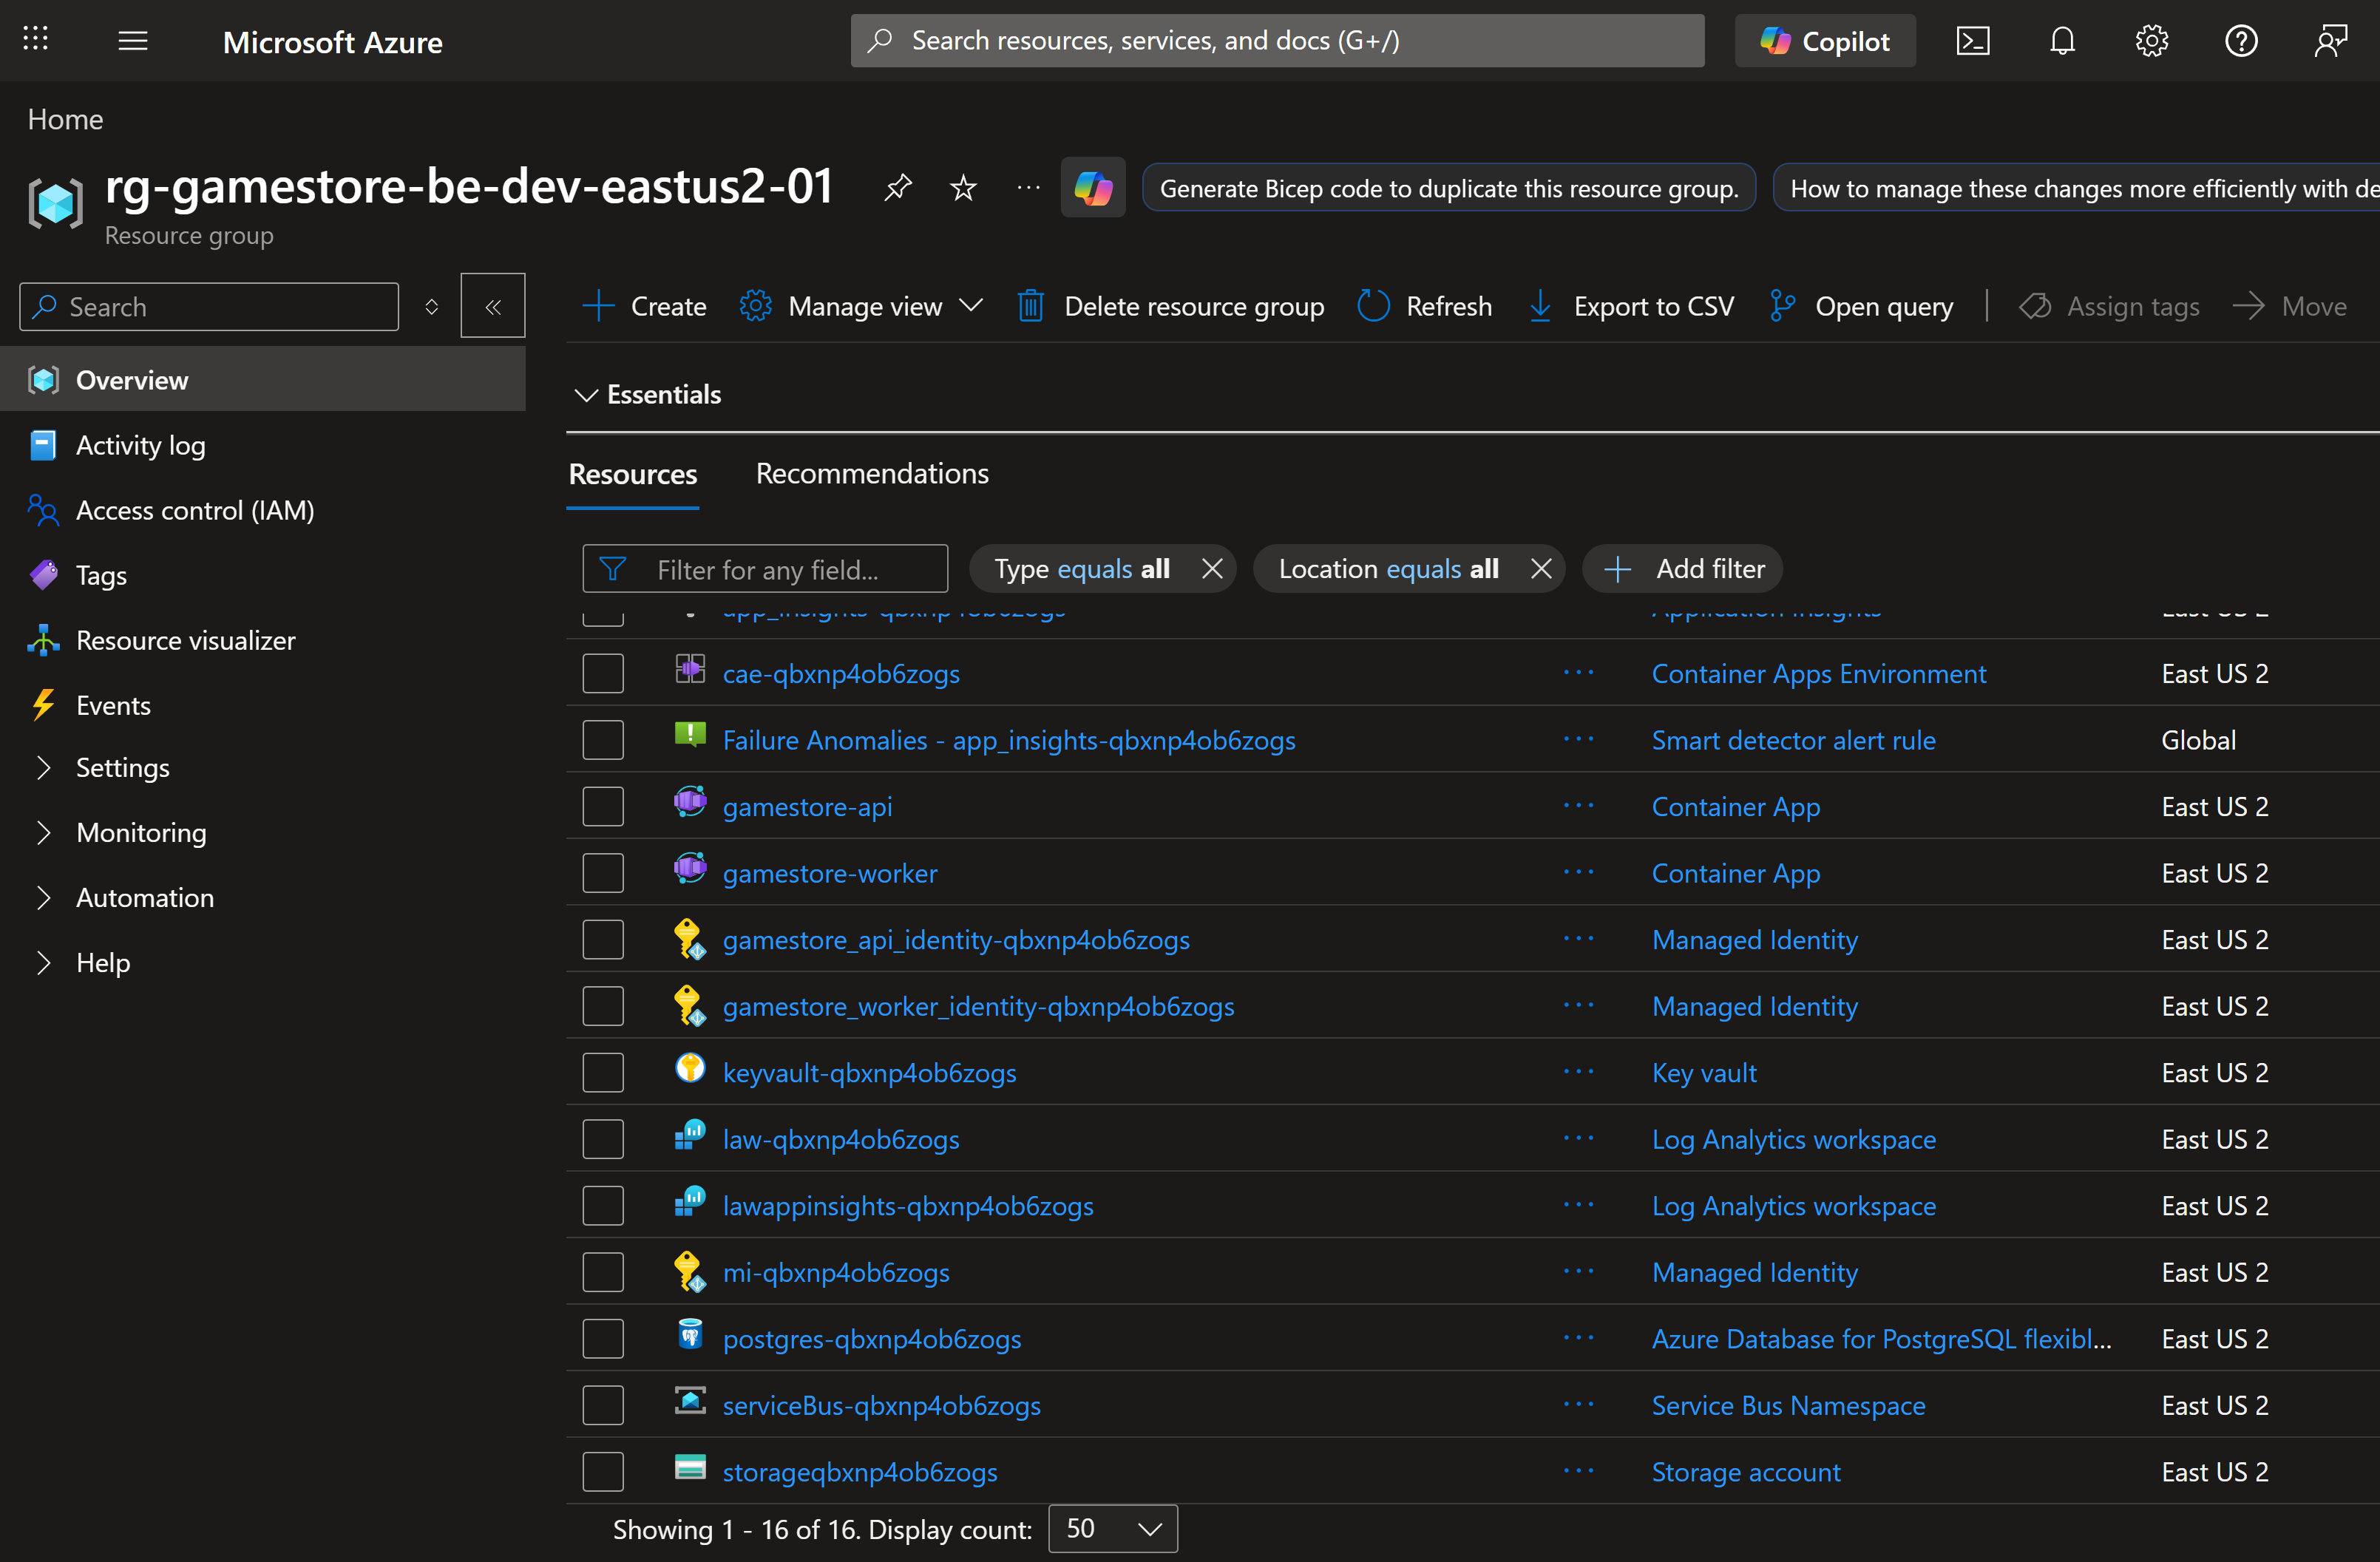
Task: Click the law-qbxnp4ob6zogs workspace icon
Action: point(690,1135)
